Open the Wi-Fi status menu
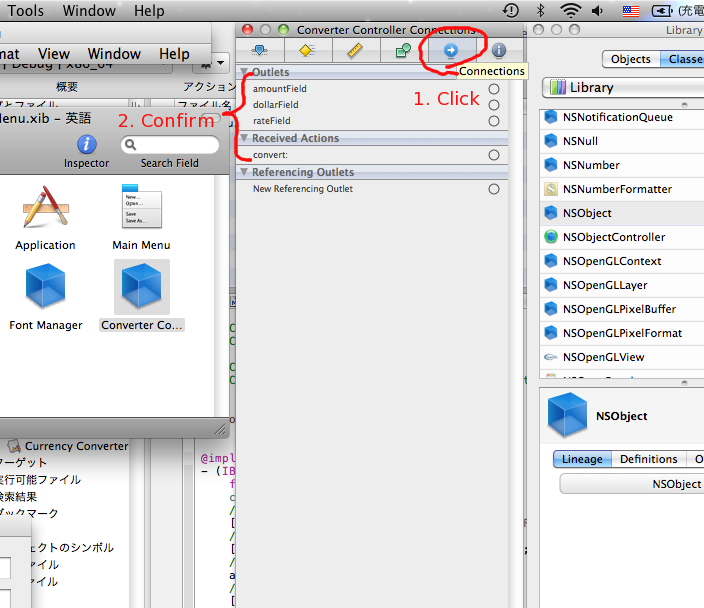Screen dimensions: 704x608 pyautogui.click(x=571, y=10)
